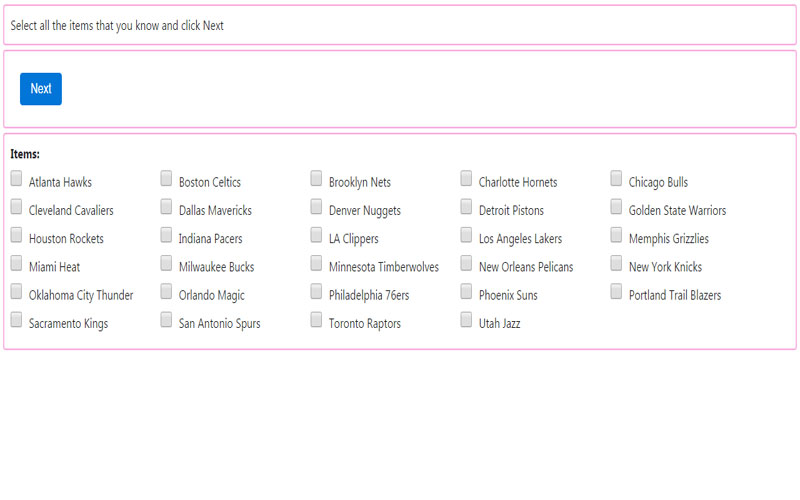Tick the Milwaukee Bucks checkbox

[x=166, y=263]
